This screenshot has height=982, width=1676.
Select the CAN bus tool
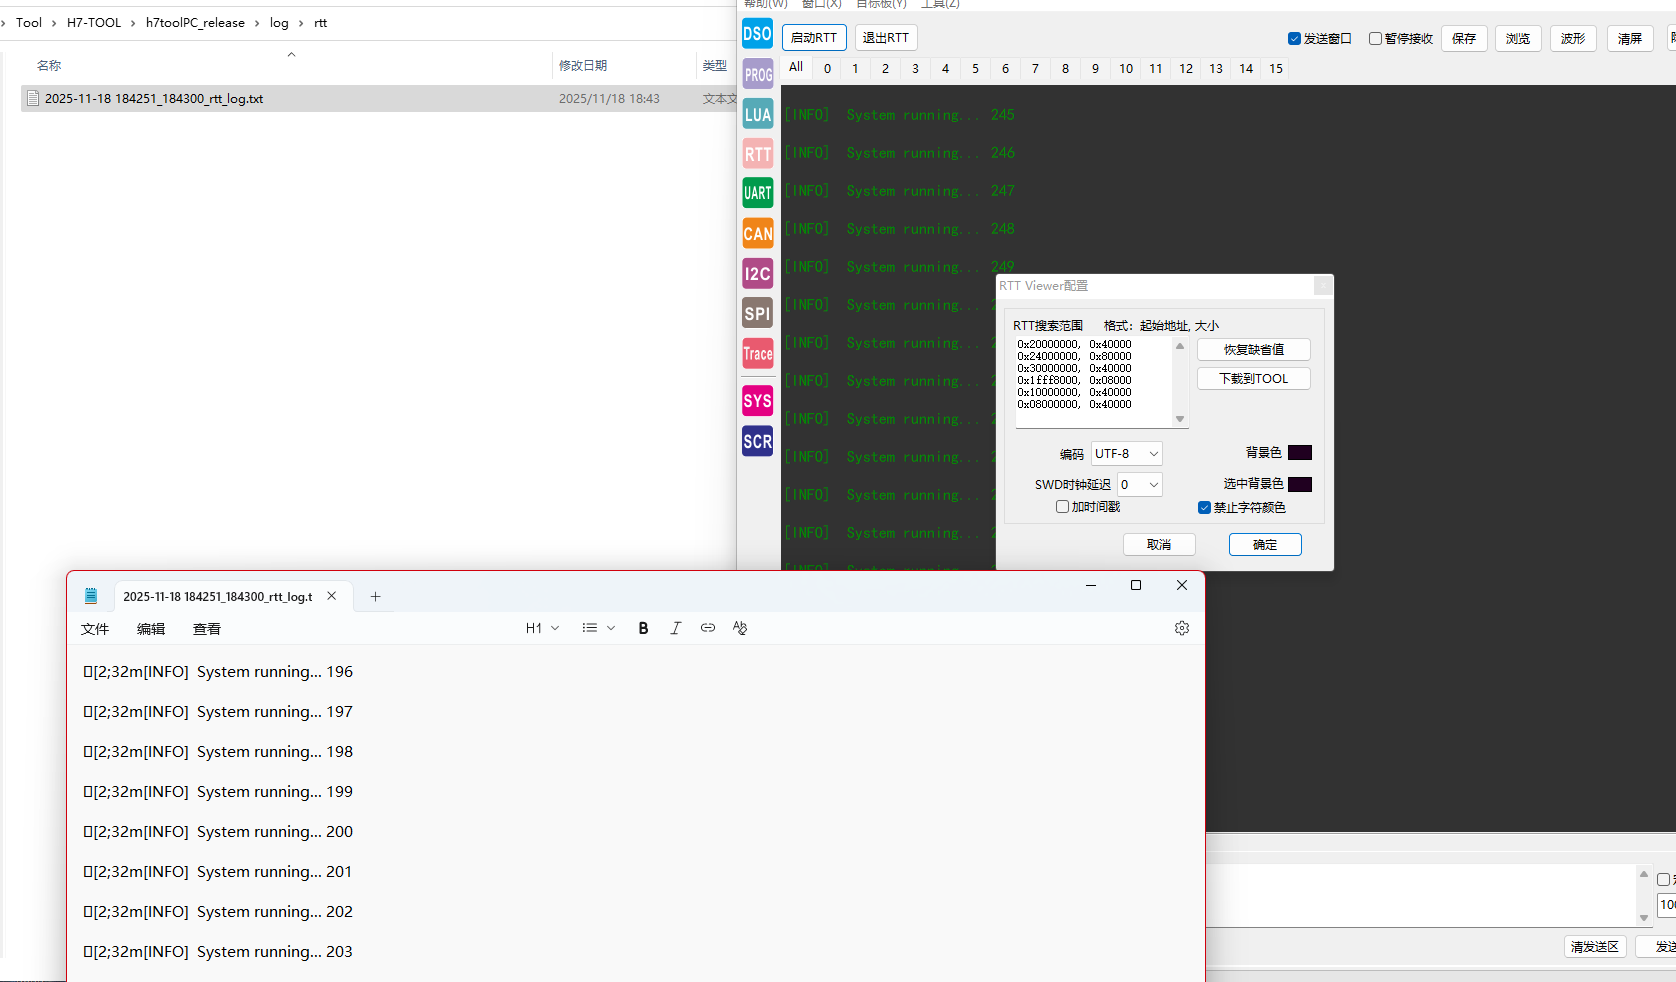(757, 233)
